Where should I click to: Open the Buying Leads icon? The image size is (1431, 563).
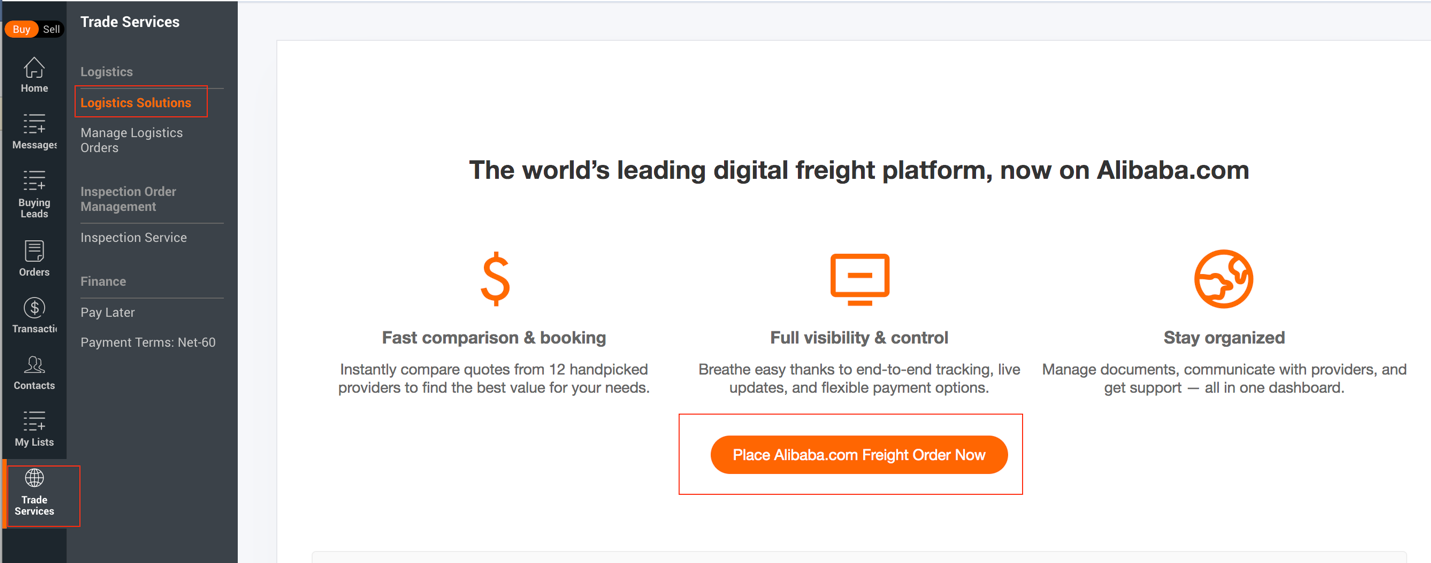tap(34, 180)
